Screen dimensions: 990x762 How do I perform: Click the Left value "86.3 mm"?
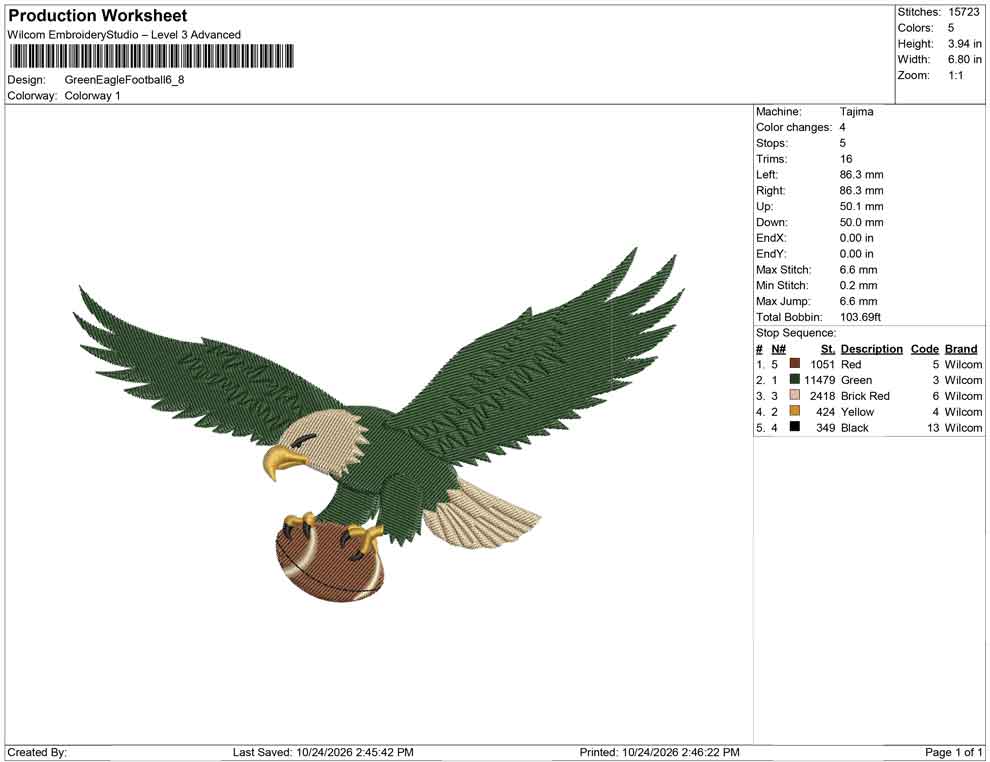862,175
